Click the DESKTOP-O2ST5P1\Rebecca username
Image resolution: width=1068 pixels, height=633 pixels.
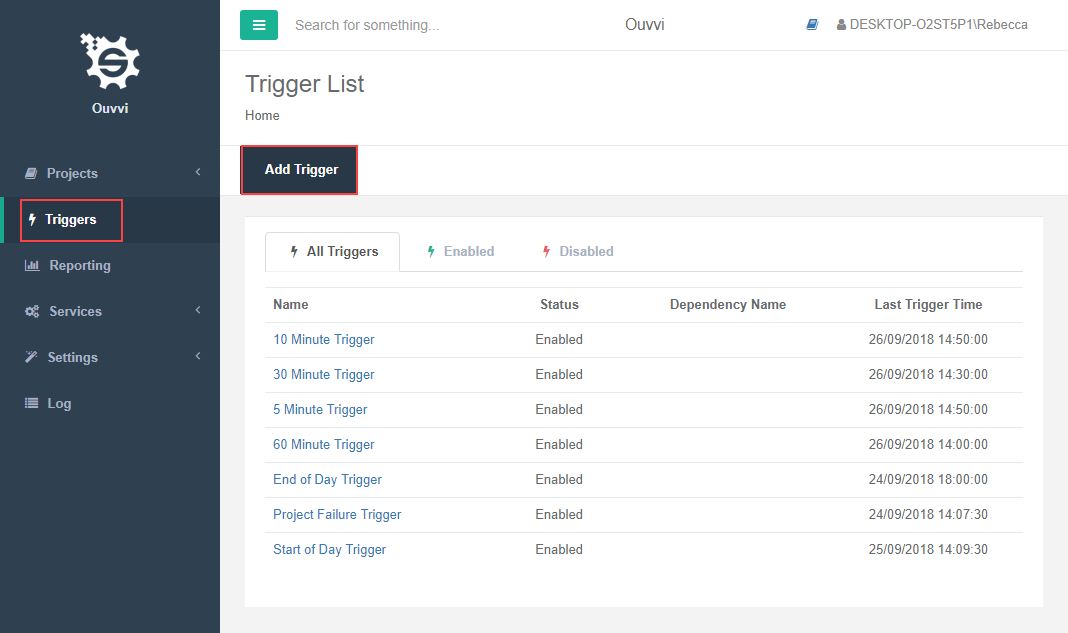(939, 25)
